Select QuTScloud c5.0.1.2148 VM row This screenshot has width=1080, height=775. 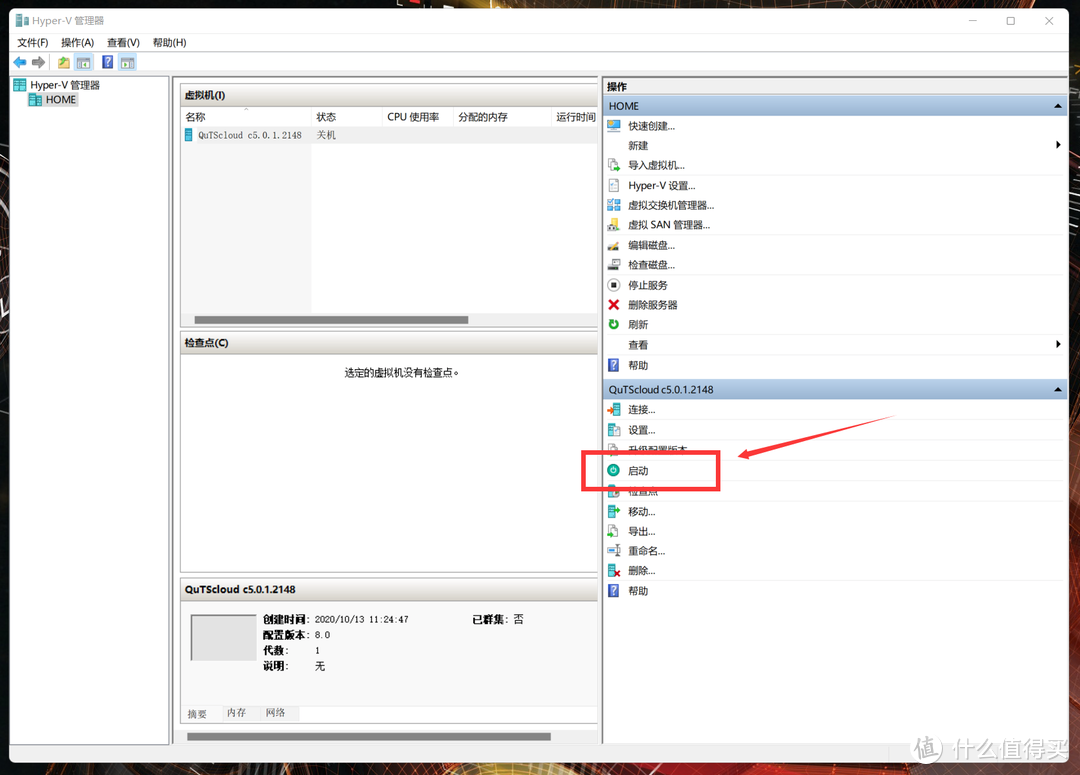coord(390,135)
